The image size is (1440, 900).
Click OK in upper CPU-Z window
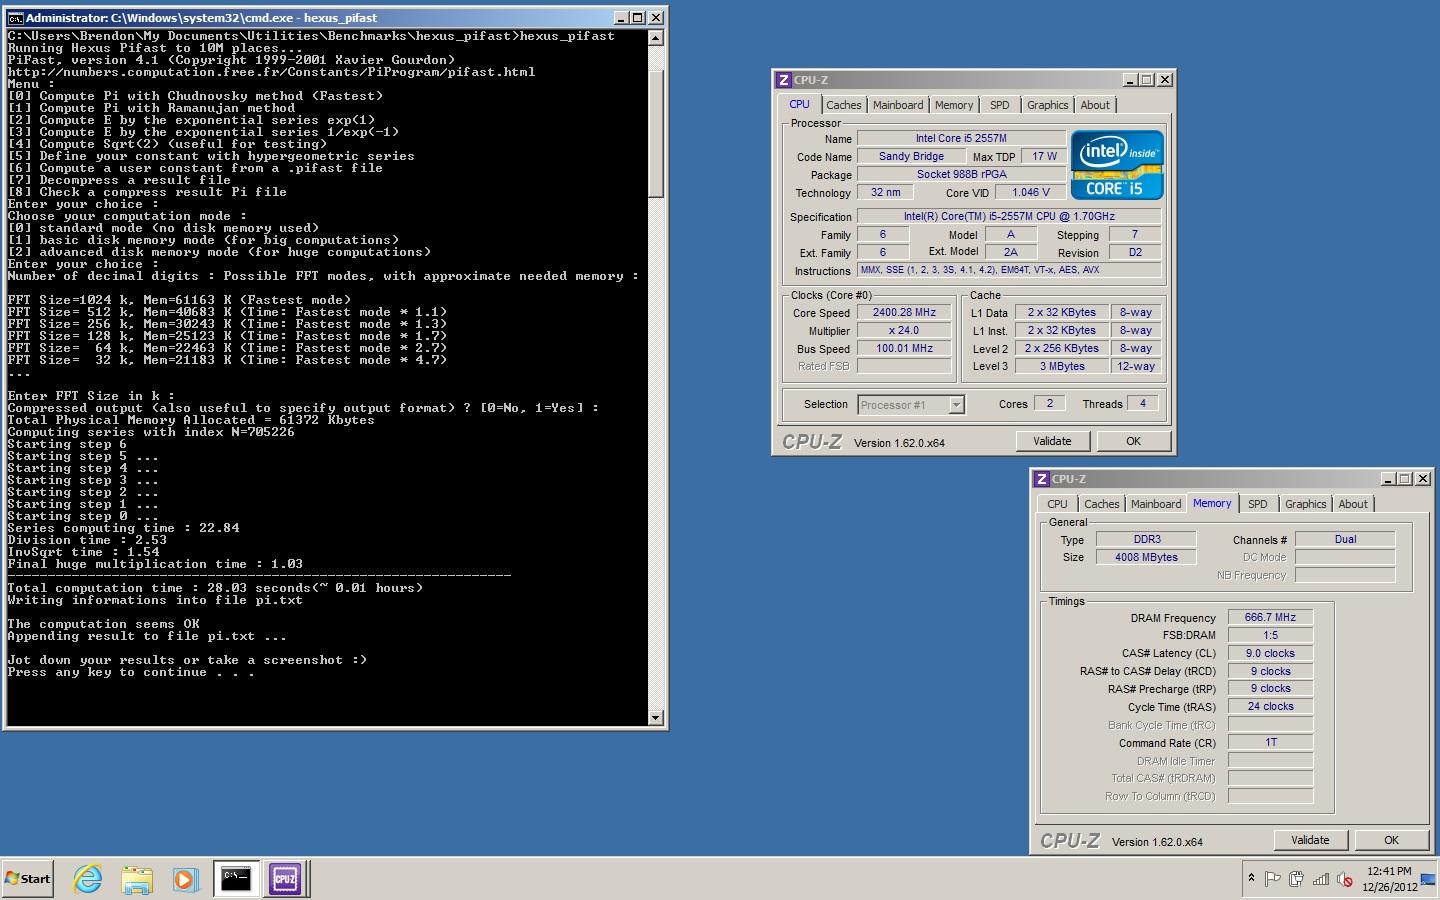point(1133,441)
